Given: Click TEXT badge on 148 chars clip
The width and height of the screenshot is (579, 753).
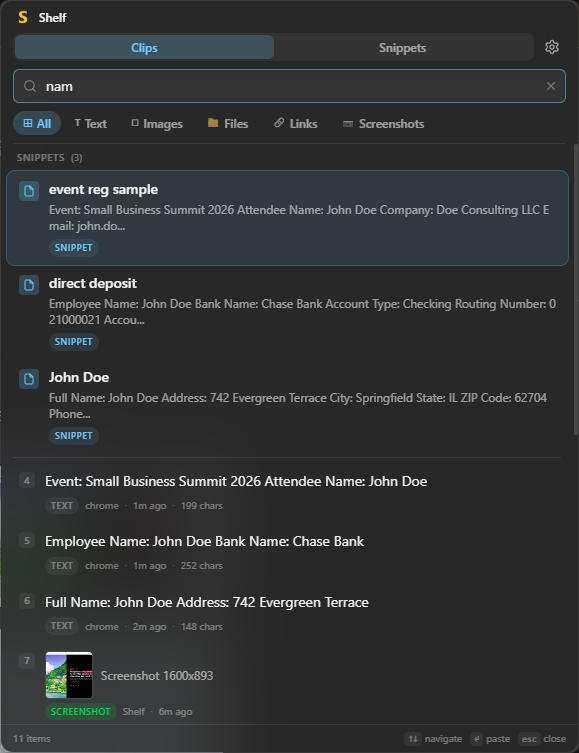Looking at the screenshot, I should pos(62,626).
